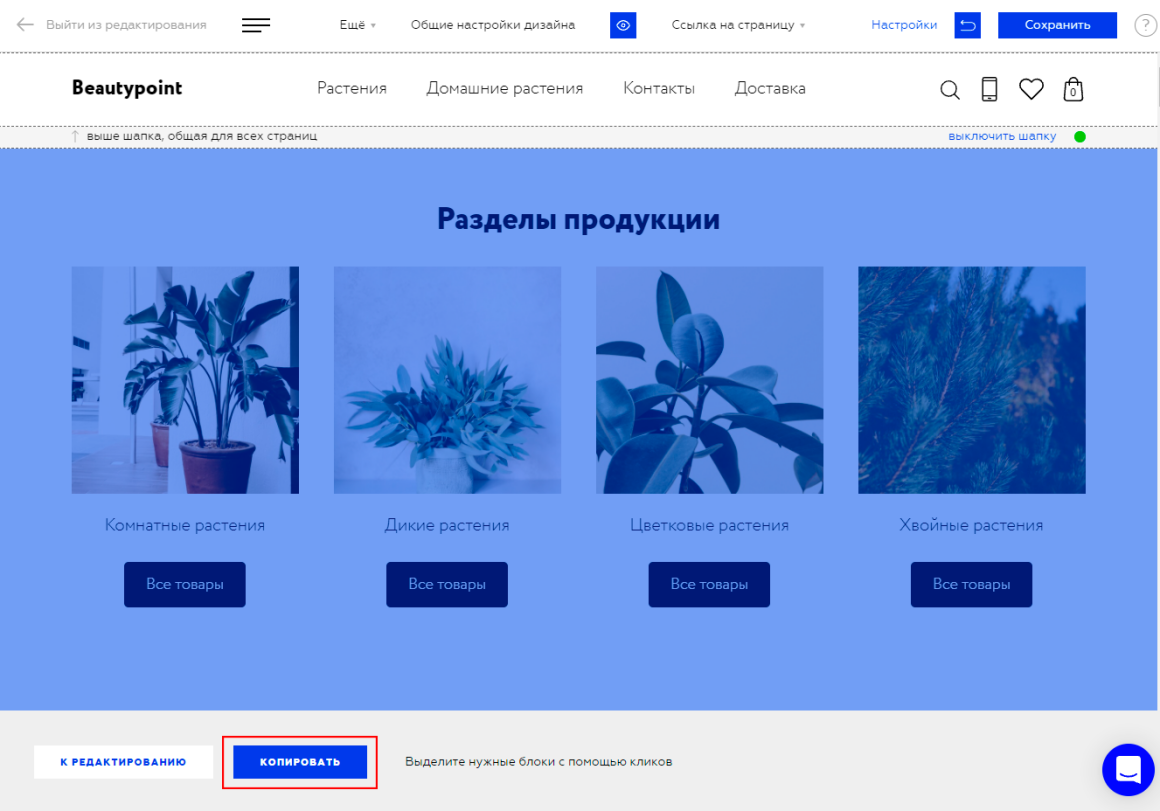Image resolution: width=1160 pixels, height=811 pixels.
Task: Toggle the green header status indicator
Action: [1080, 136]
